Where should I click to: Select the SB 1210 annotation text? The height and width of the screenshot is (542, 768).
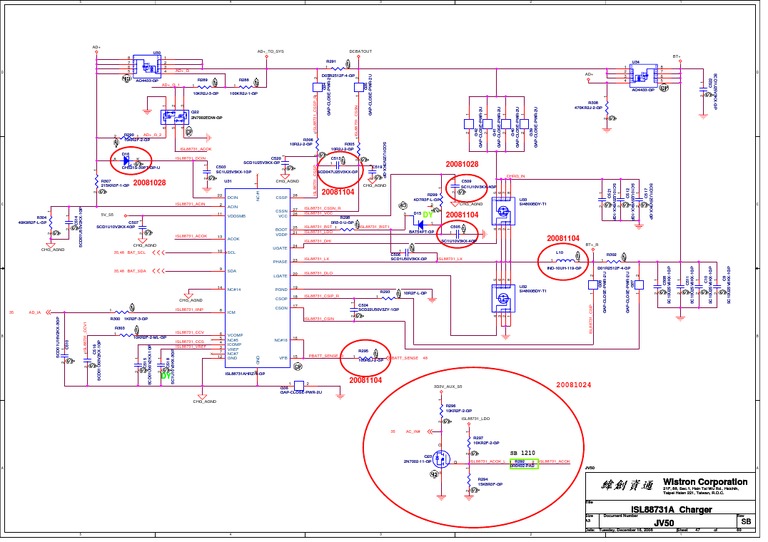coord(523,453)
